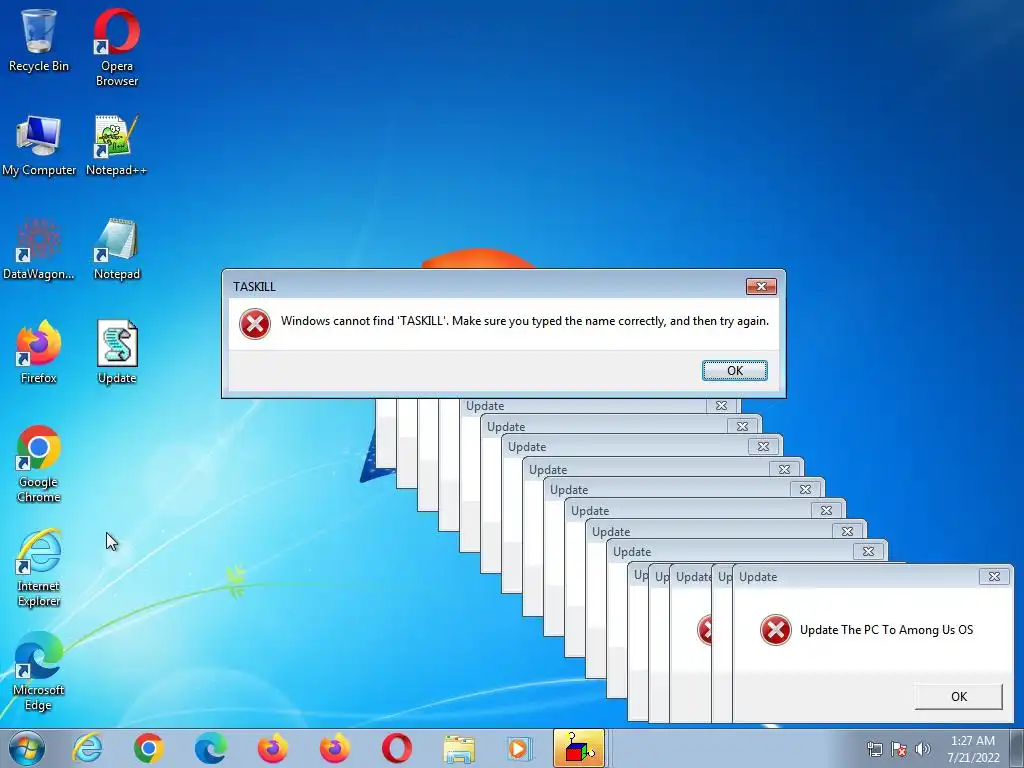Screen dimensions: 1024x768
Task: Select the DataWagon desktop shortcut
Action: [39, 249]
